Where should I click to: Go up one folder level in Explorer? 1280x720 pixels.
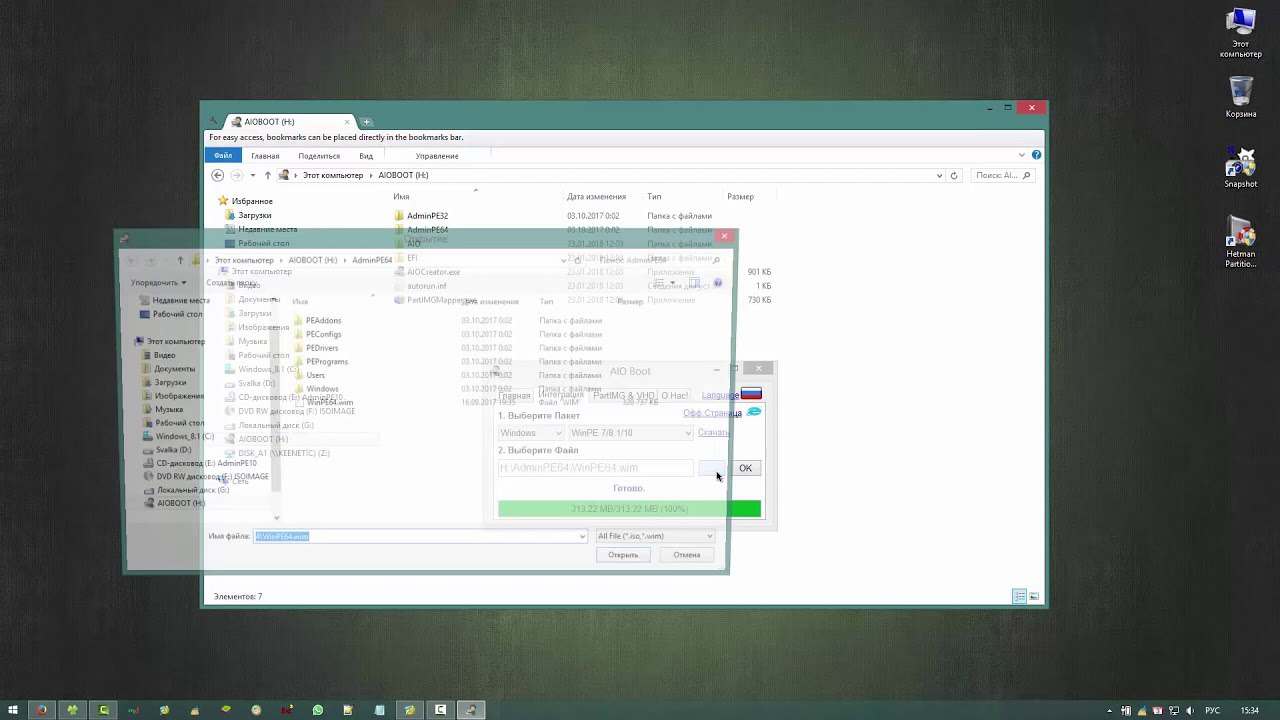[267, 175]
